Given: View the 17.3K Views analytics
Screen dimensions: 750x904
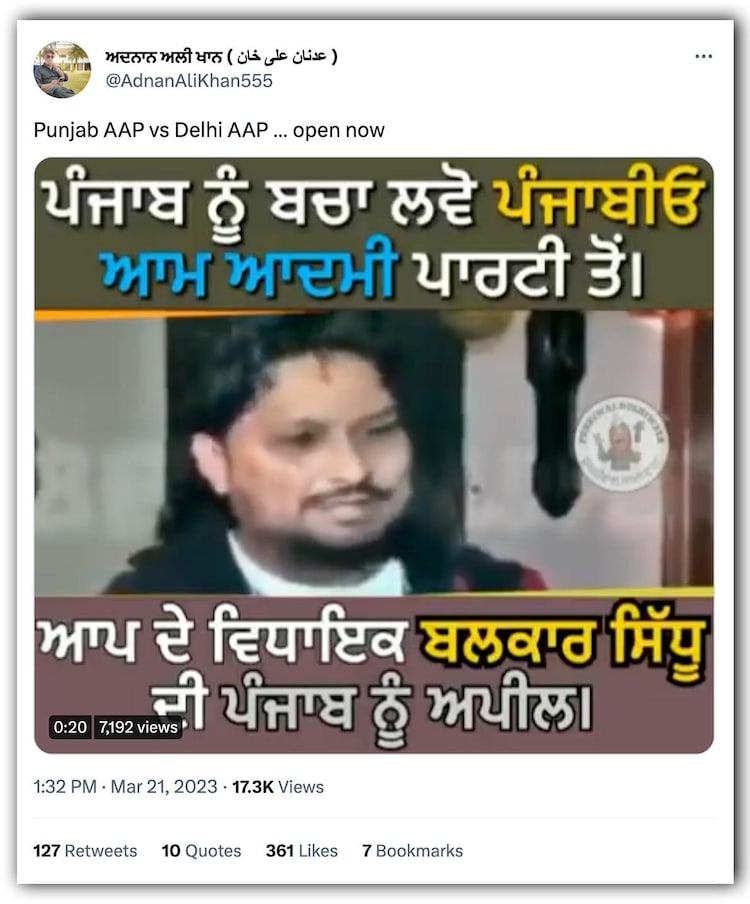Looking at the screenshot, I should pos(278,787).
